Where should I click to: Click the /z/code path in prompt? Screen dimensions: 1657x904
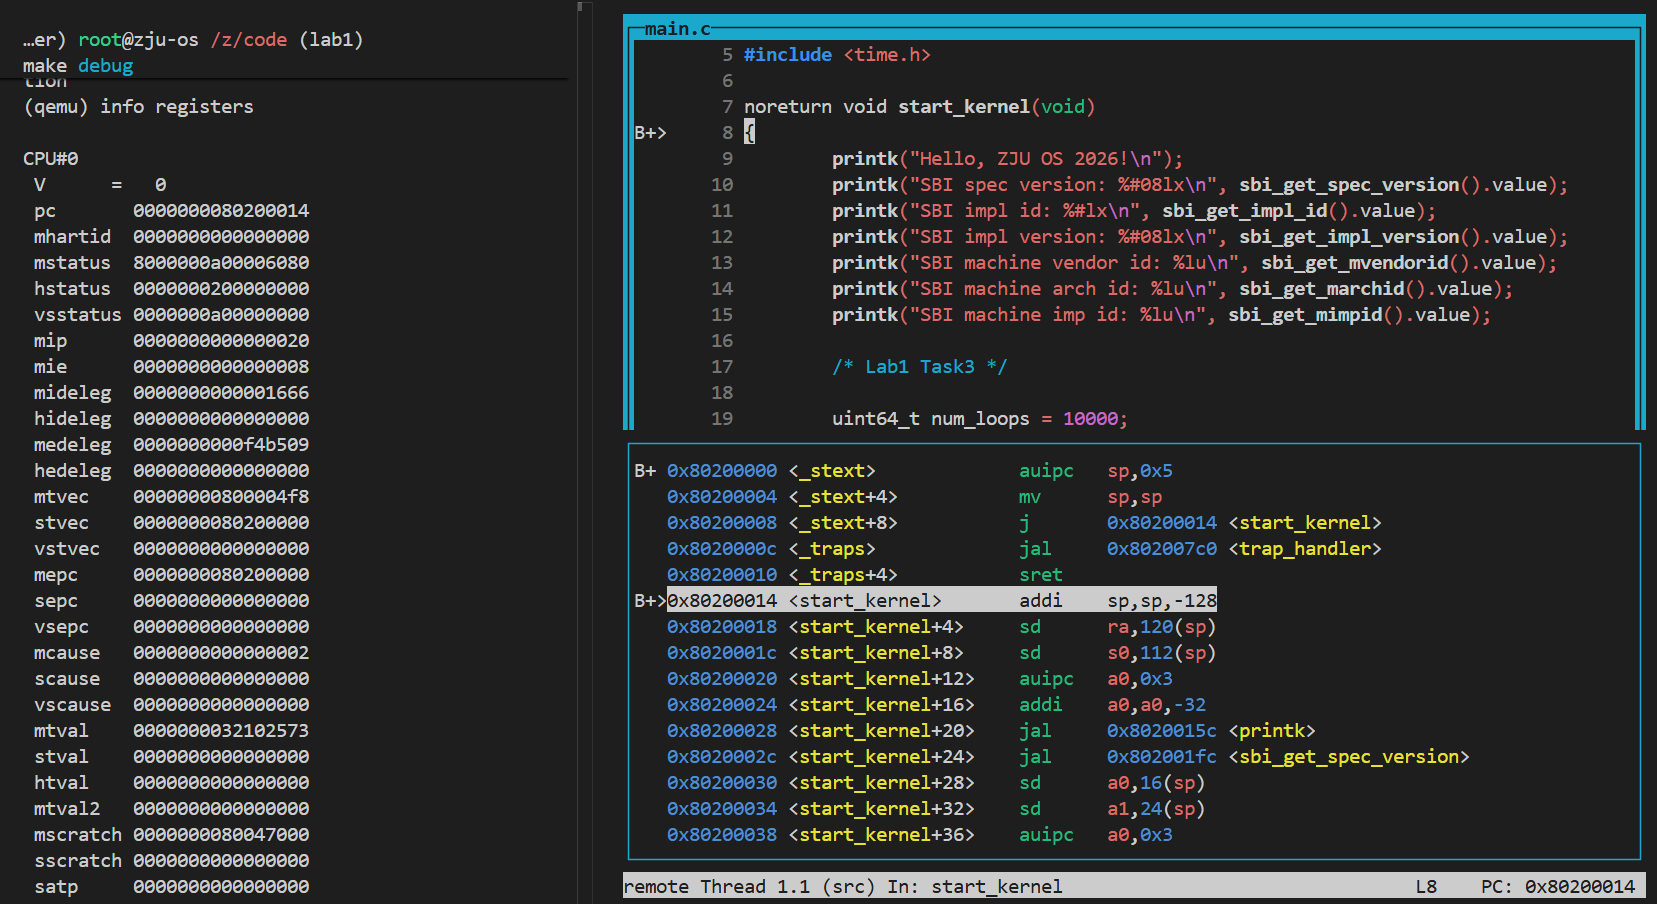(x=249, y=40)
